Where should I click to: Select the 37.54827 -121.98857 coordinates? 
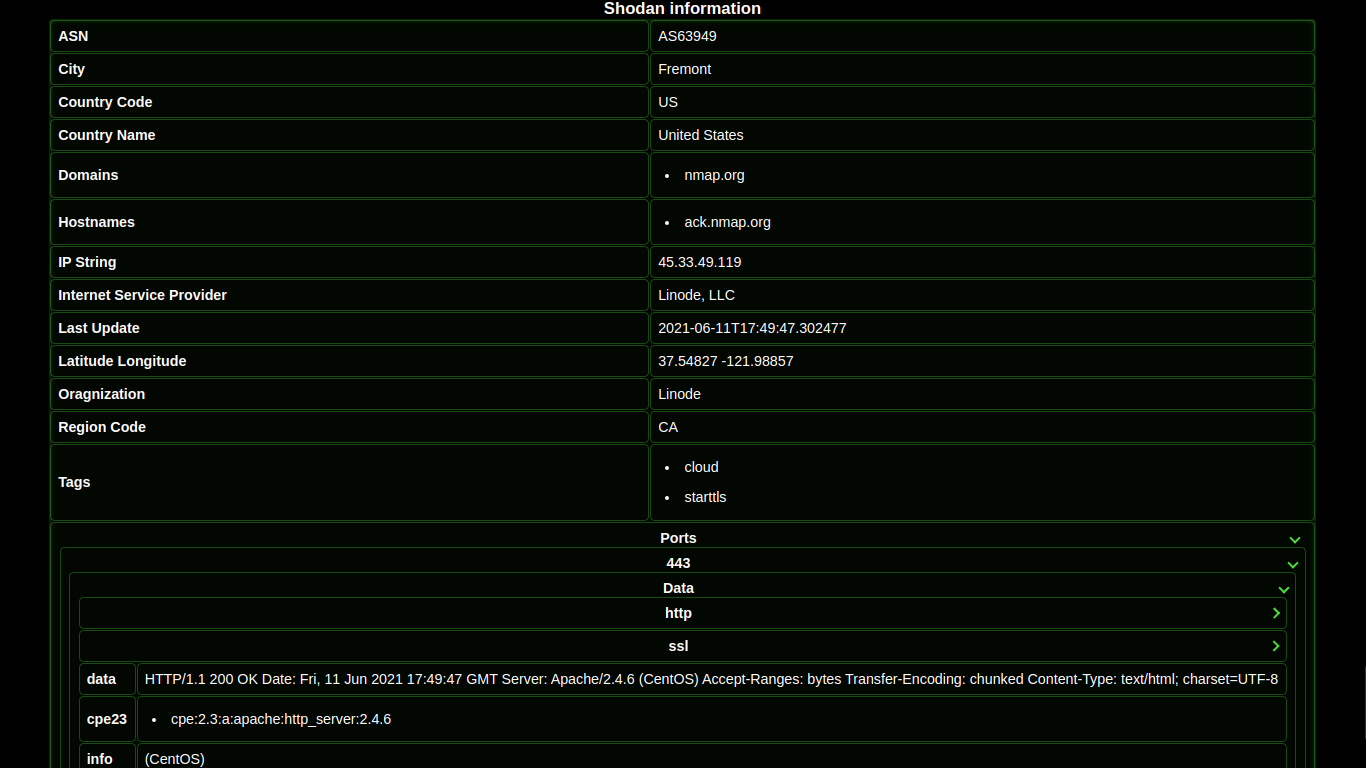point(726,361)
